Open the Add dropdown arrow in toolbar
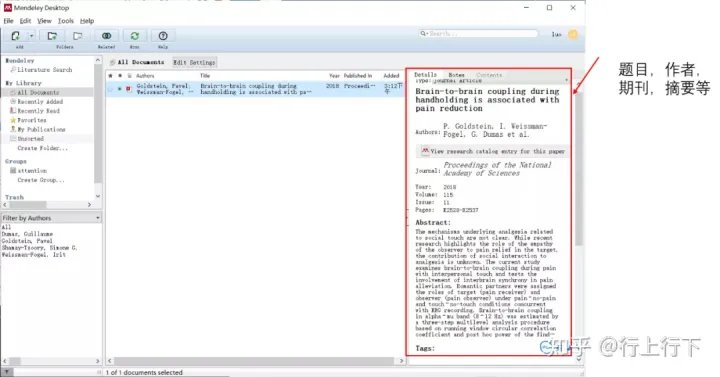This screenshot has width=720, height=377. pyautogui.click(x=31, y=36)
